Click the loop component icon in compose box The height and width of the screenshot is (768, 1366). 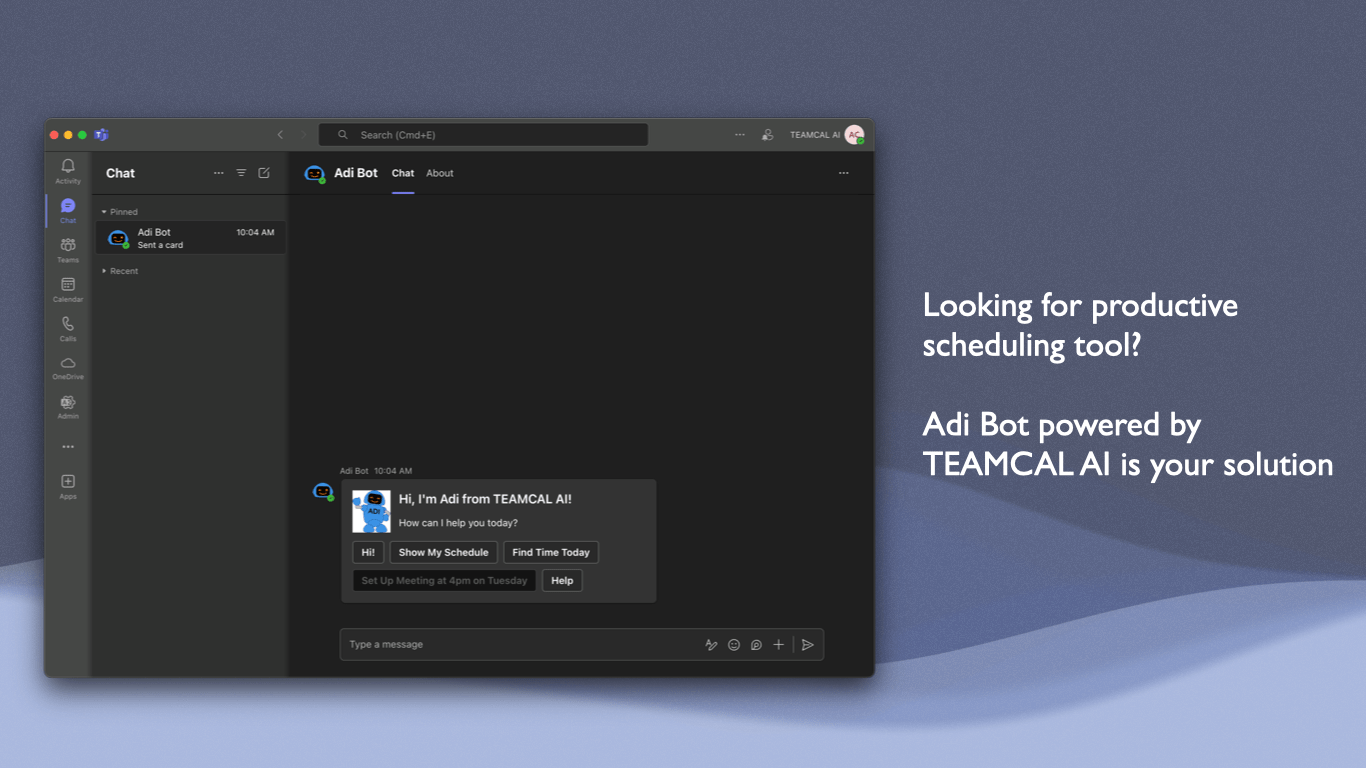pos(756,645)
